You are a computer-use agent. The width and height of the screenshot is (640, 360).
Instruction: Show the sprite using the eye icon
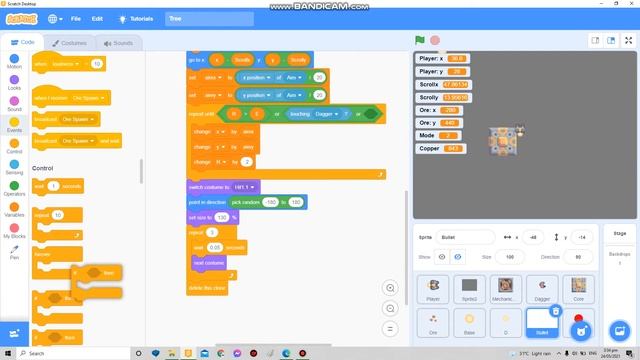442,257
